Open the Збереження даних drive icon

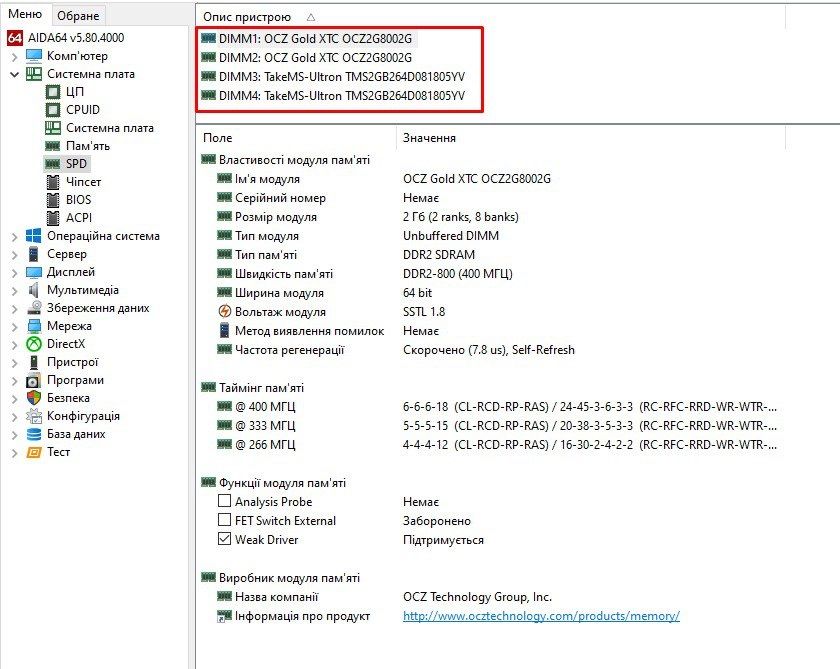pos(34,308)
